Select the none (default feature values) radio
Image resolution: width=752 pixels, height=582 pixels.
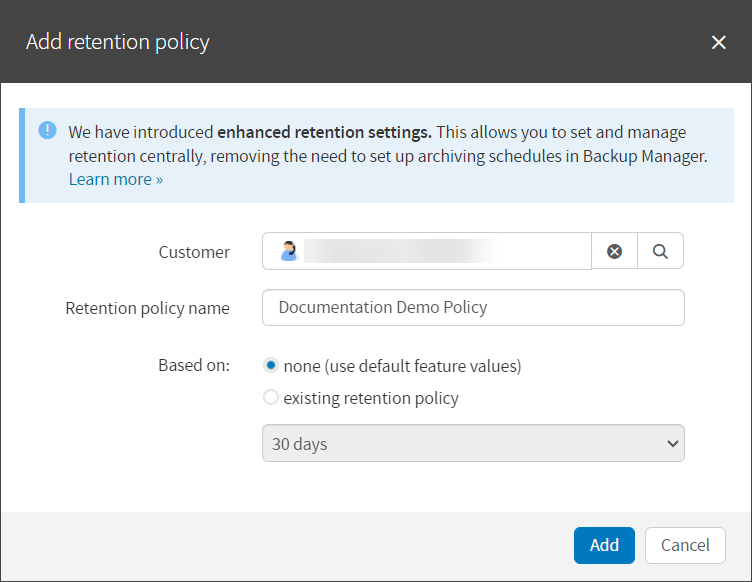[270, 366]
